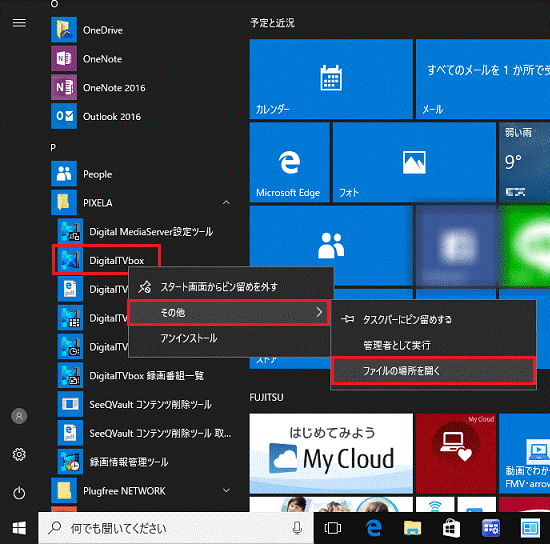Viewport: 550px width, 544px height.
Task: Open the hamburger menu at top left
Action: coord(19,23)
